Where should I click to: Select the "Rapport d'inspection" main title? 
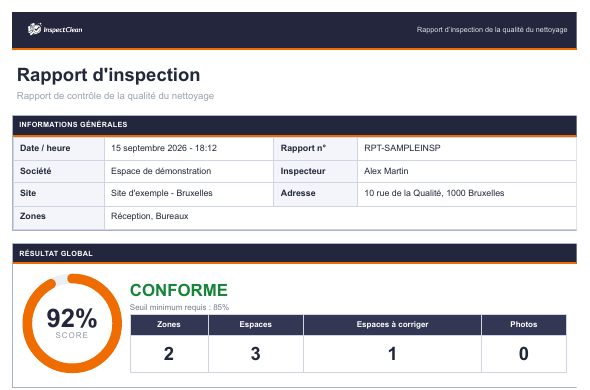108,75
